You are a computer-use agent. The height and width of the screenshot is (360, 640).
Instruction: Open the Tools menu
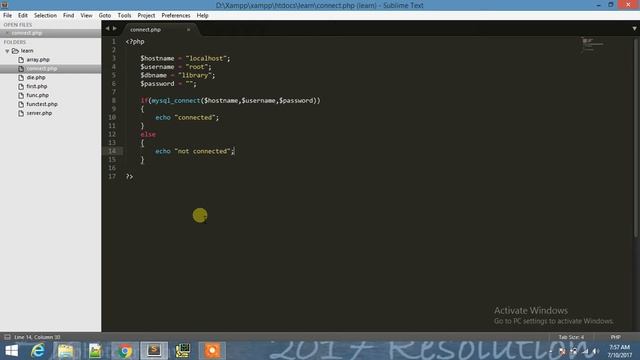pyautogui.click(x=124, y=16)
